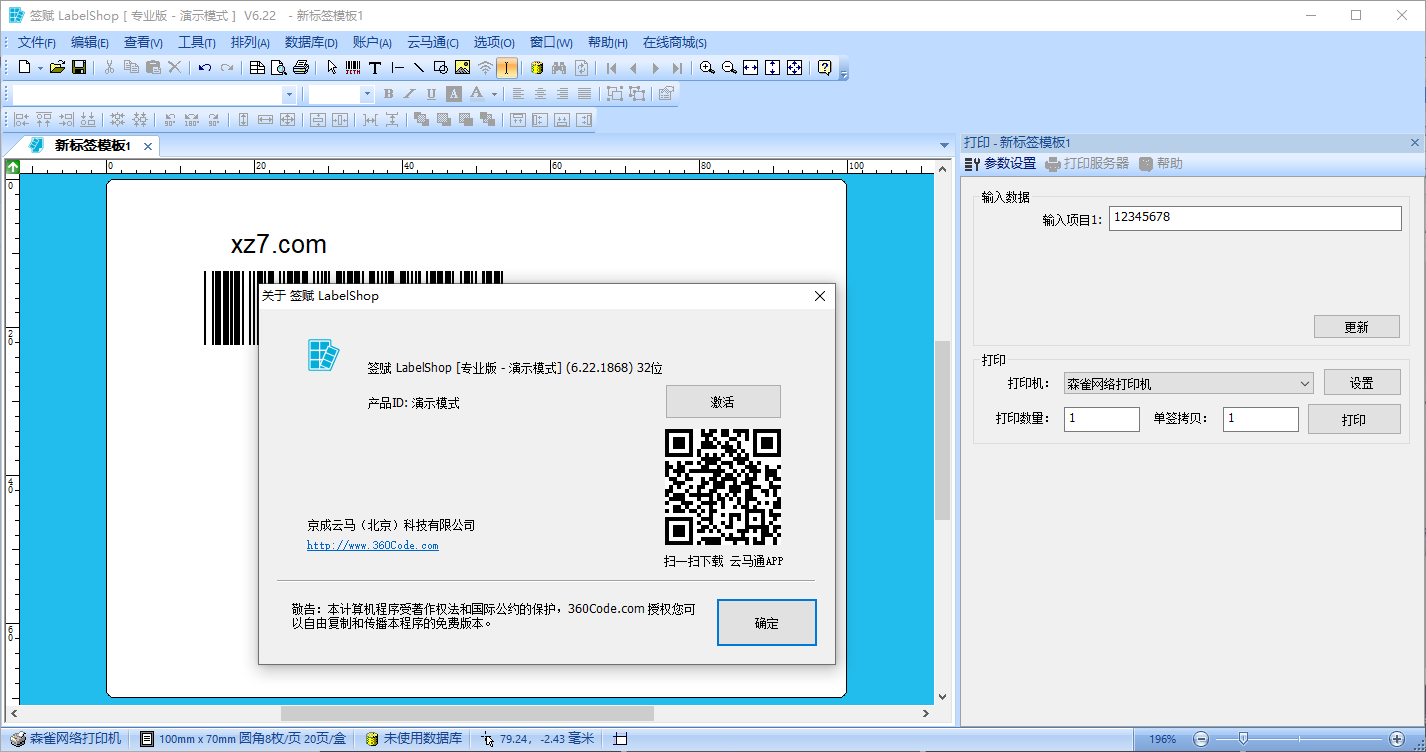The height and width of the screenshot is (752, 1426).
Task: Select the insert picture tool
Action: [x=462, y=68]
